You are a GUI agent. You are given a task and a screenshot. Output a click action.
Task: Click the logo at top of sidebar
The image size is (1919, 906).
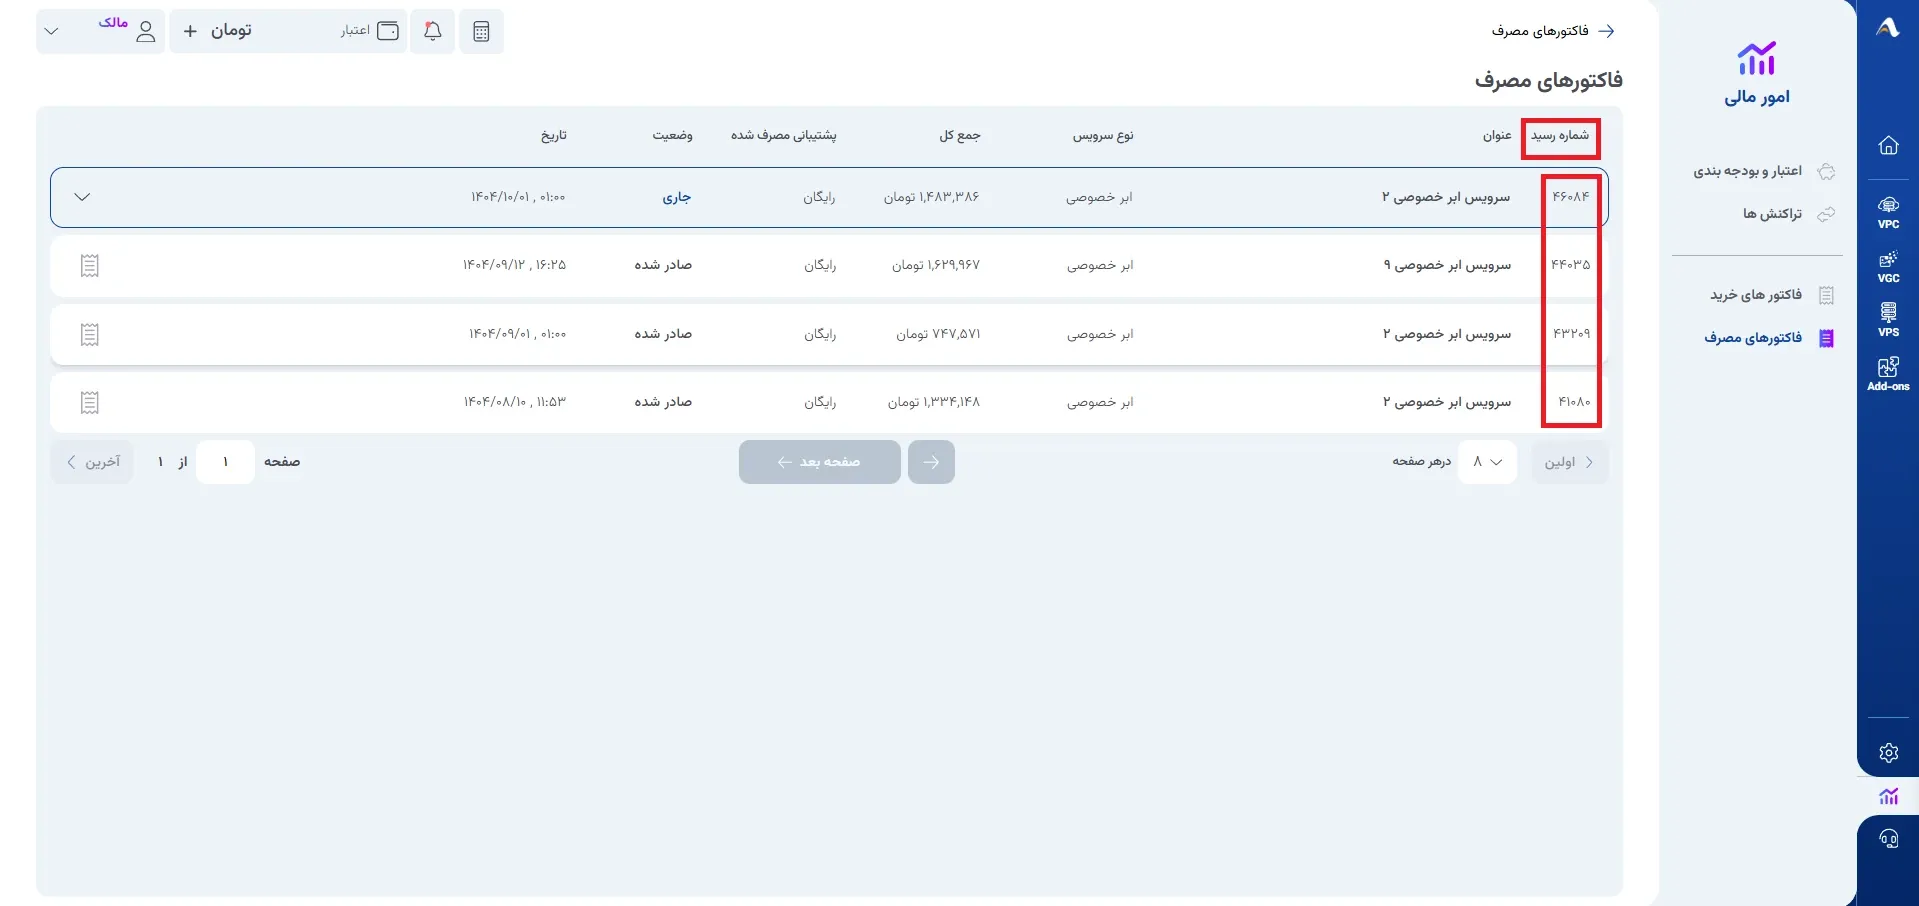[1888, 28]
